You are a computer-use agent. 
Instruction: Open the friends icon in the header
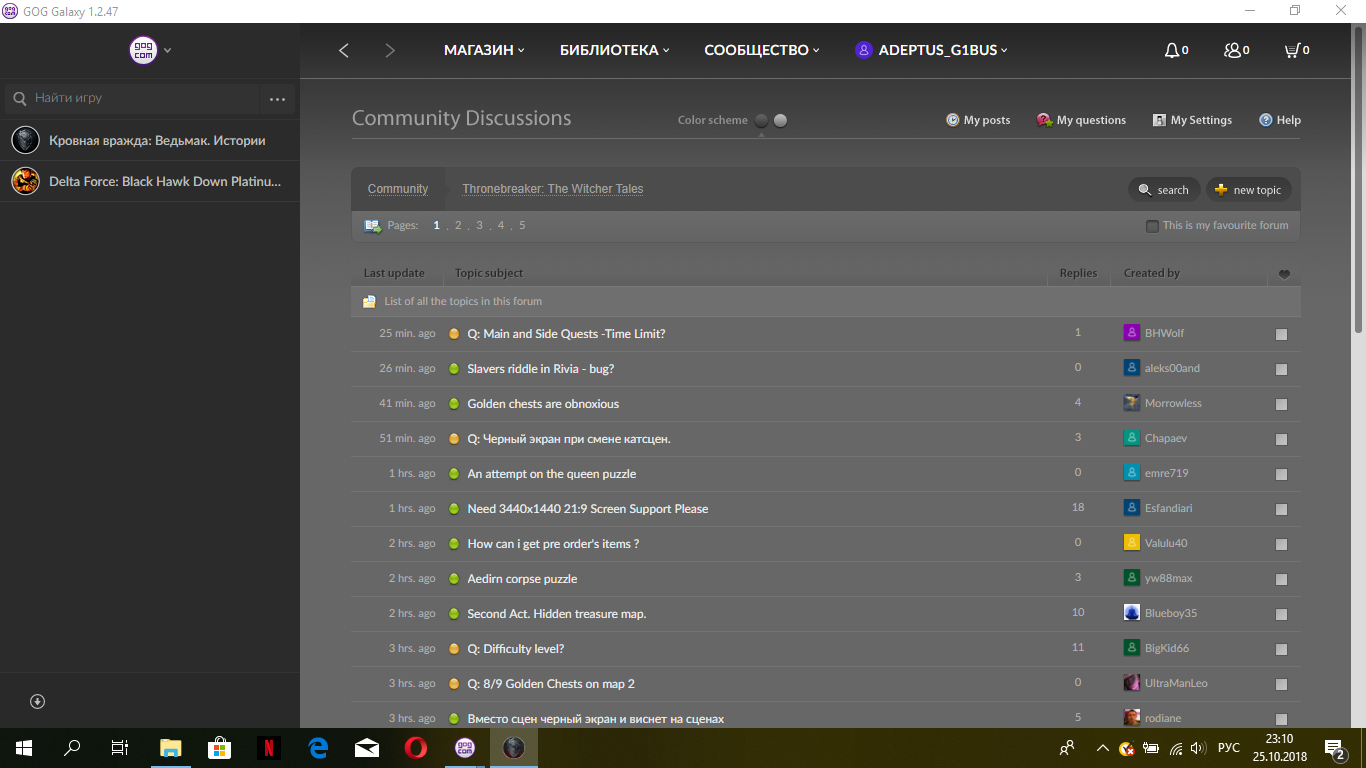click(x=1232, y=50)
